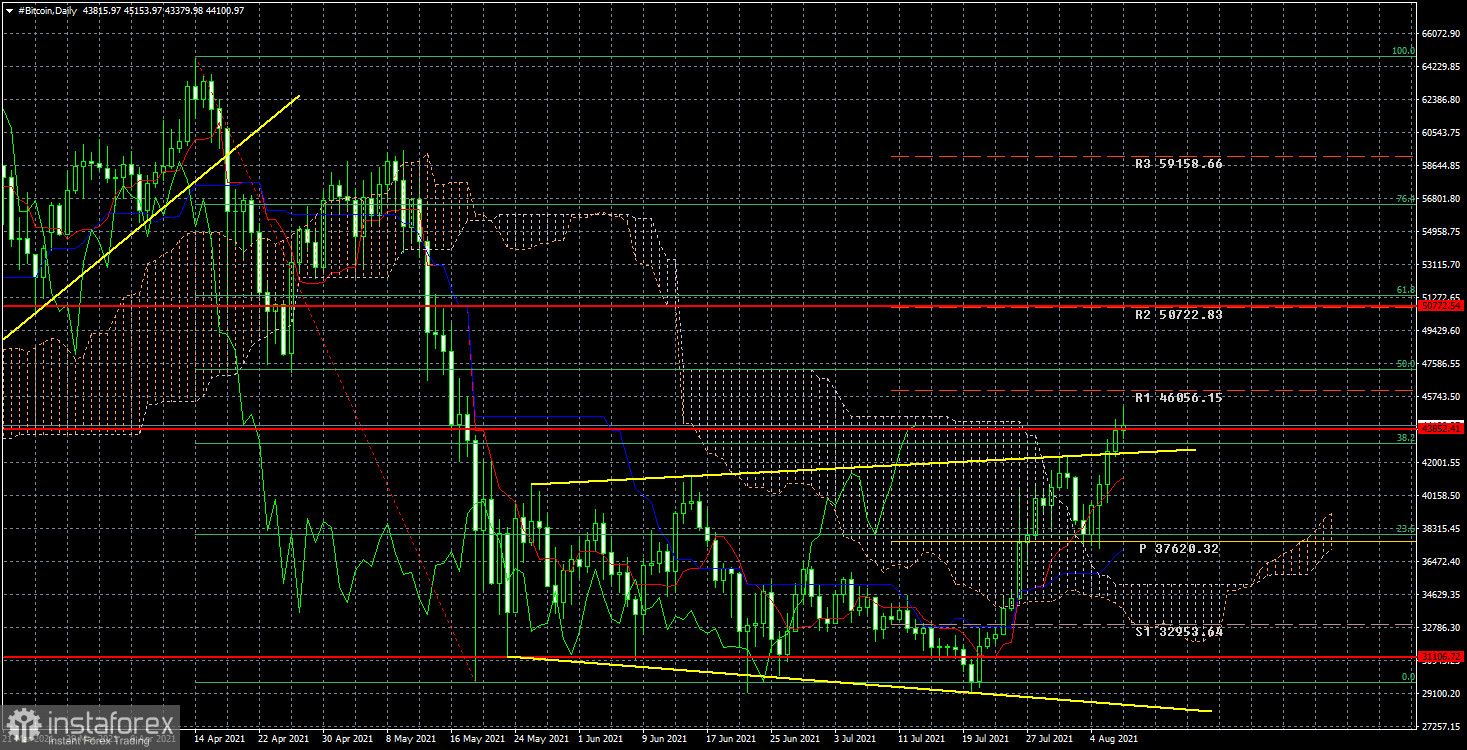The height and width of the screenshot is (750, 1467).
Task: Select the steep yellow April uptrend line
Action: pyautogui.click(x=151, y=218)
